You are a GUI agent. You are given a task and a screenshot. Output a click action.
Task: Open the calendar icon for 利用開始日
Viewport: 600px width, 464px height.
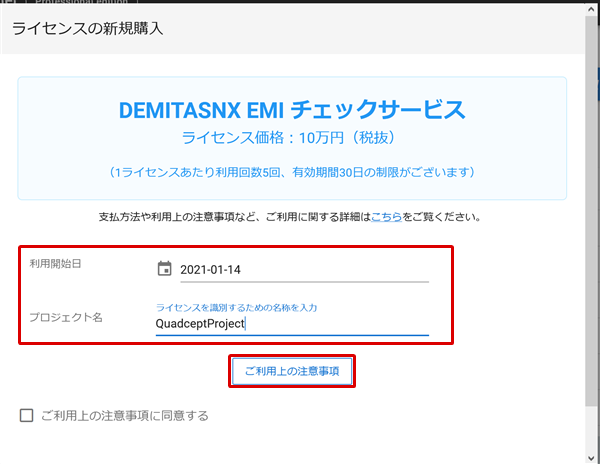pos(165,269)
